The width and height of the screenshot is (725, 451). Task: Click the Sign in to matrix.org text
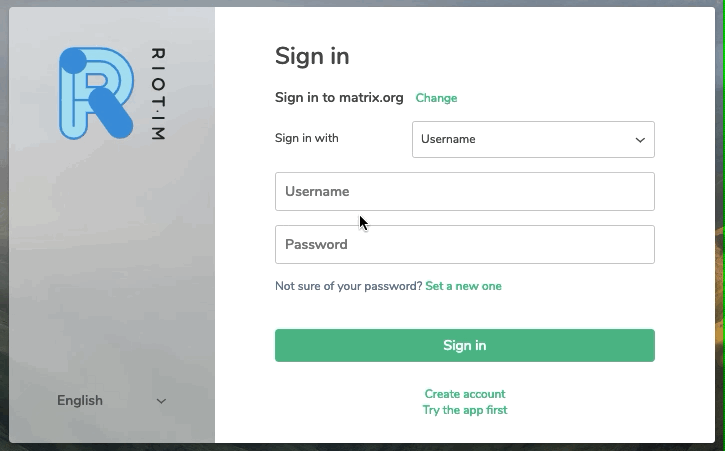[x=339, y=98]
